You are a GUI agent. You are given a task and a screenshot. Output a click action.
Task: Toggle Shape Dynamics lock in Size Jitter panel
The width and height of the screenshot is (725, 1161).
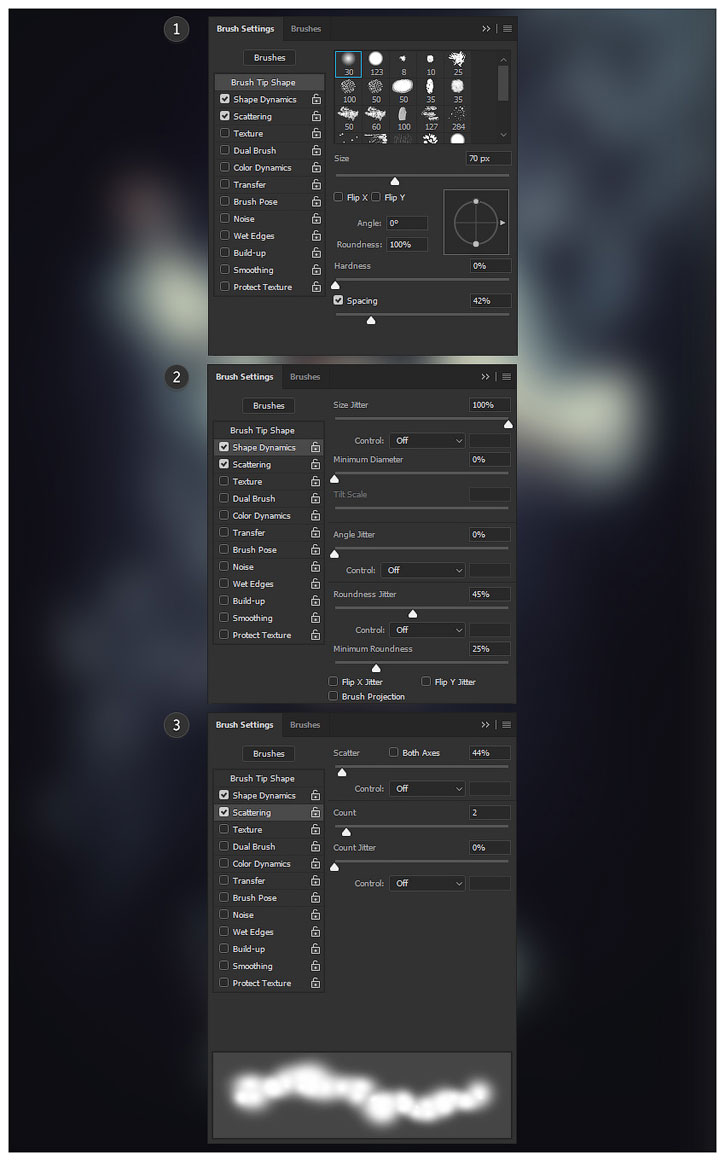tap(315, 447)
